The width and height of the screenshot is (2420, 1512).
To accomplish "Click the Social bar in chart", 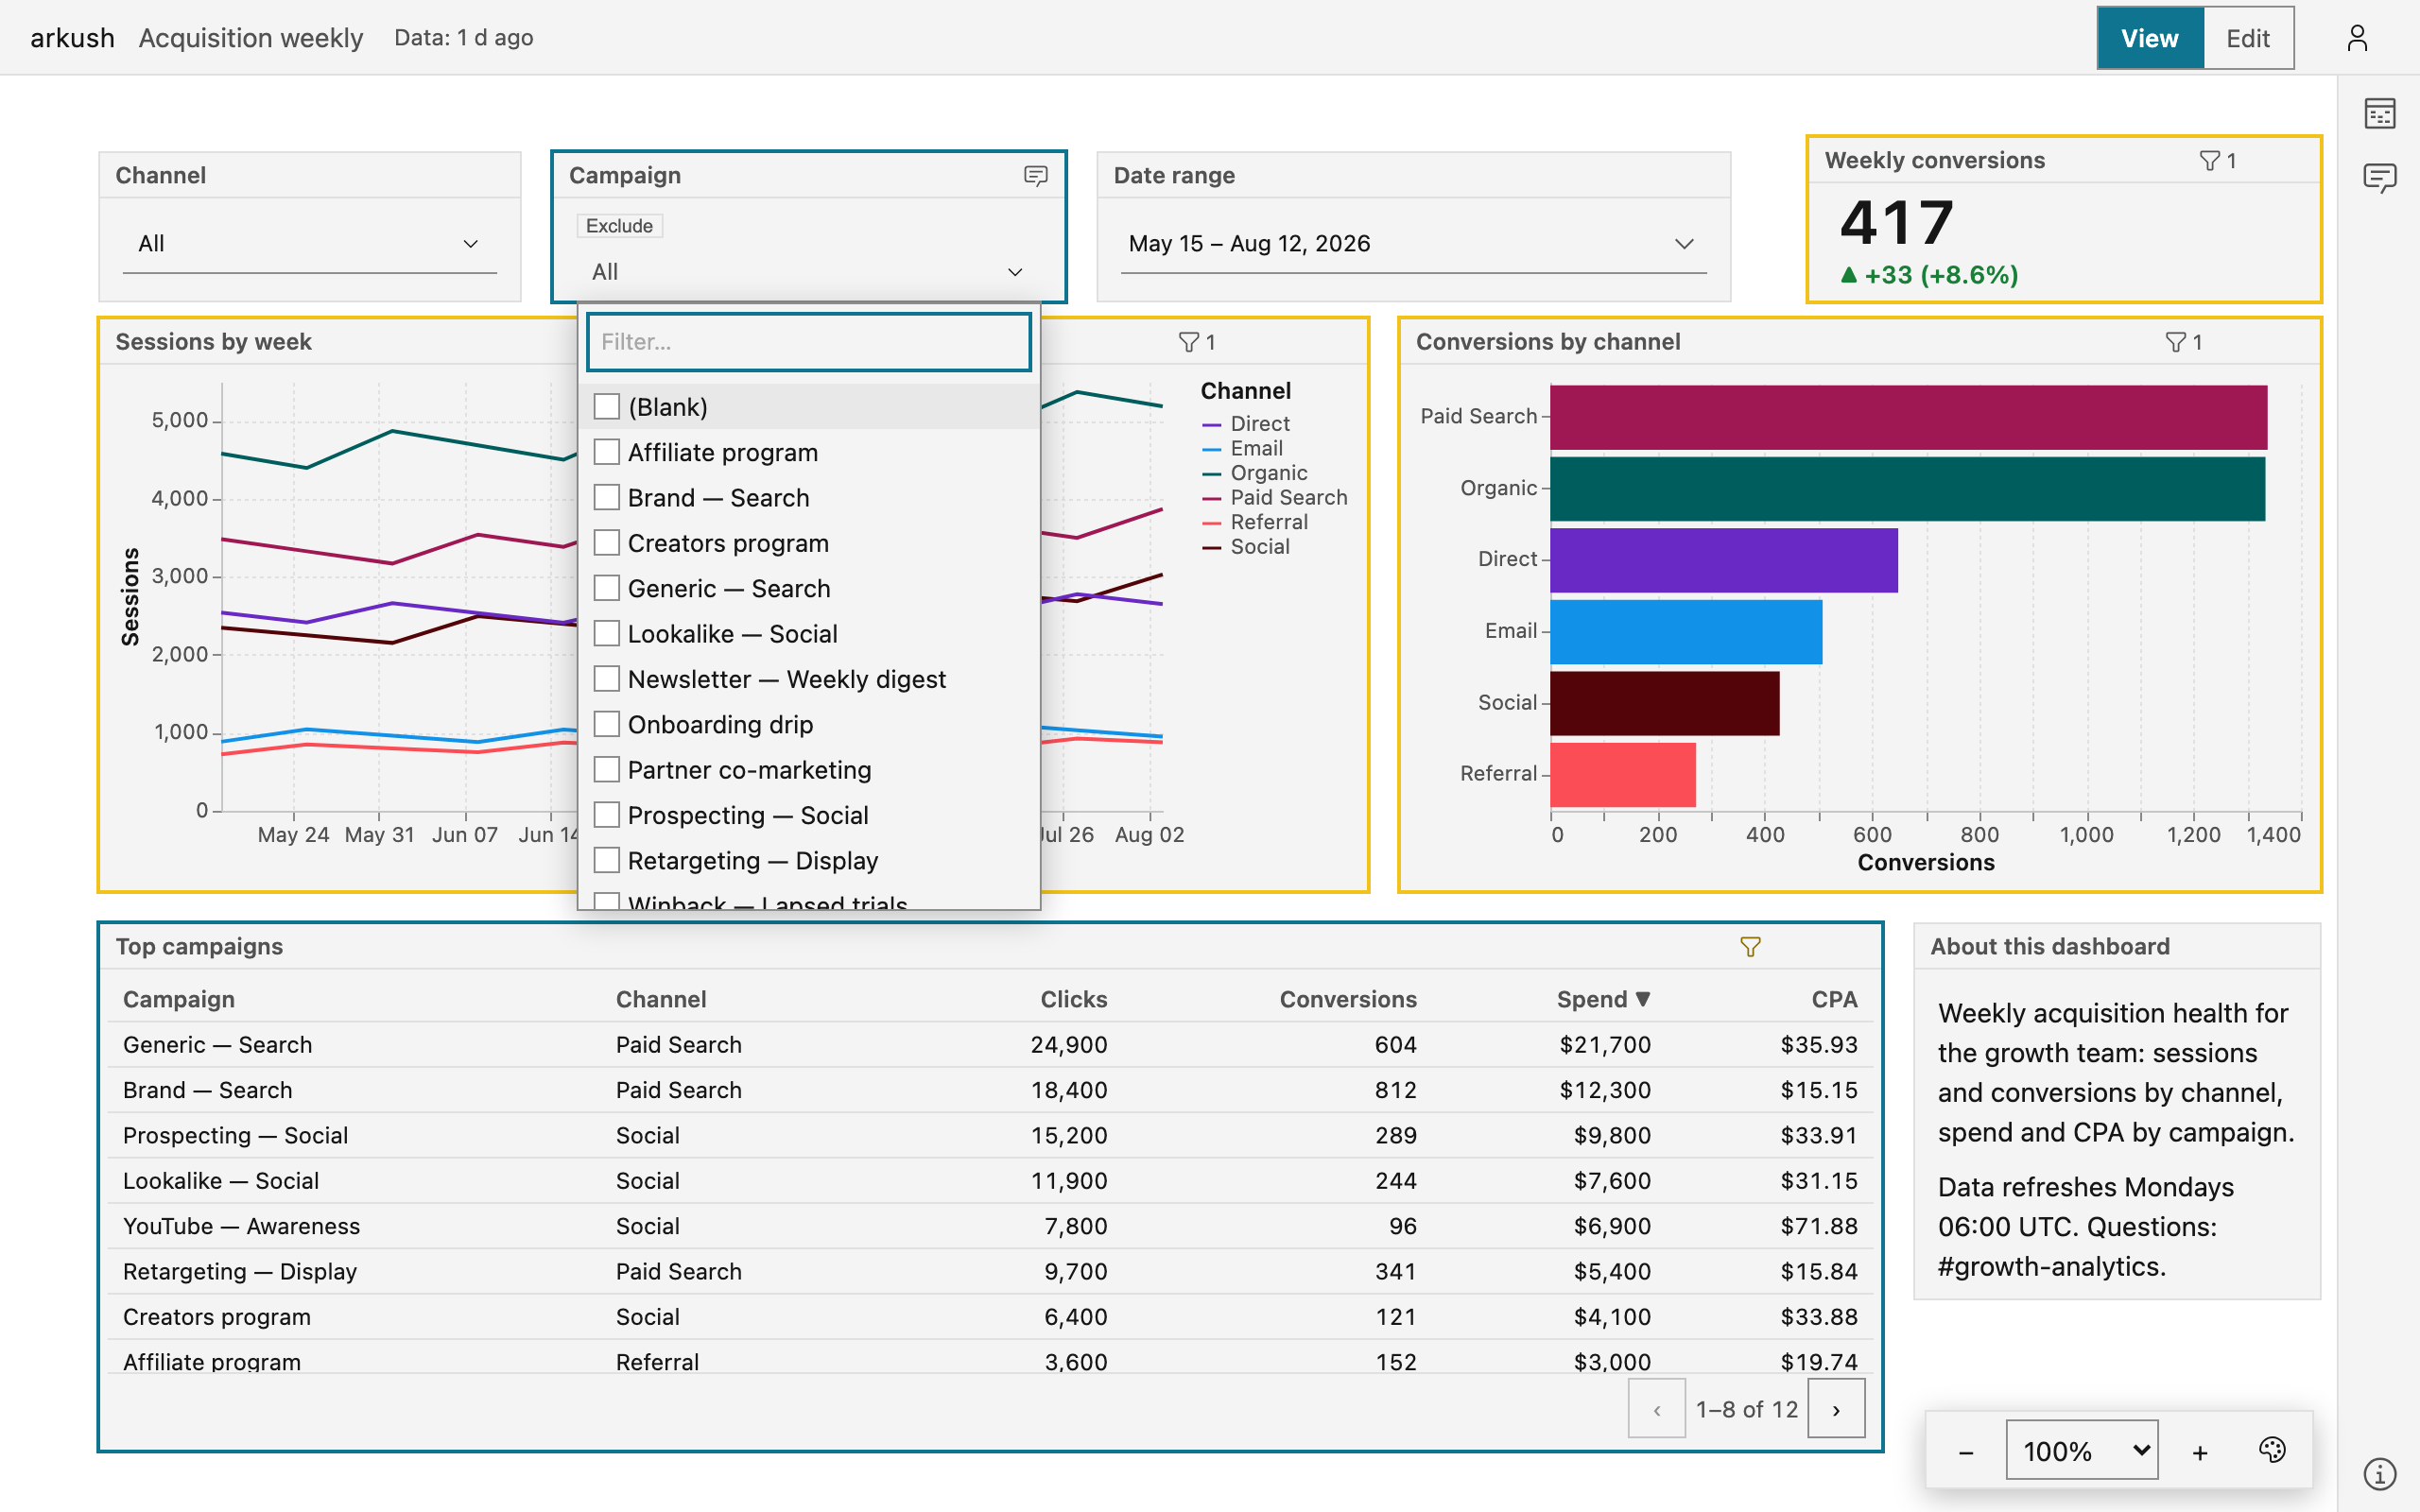I will 1665,703.
